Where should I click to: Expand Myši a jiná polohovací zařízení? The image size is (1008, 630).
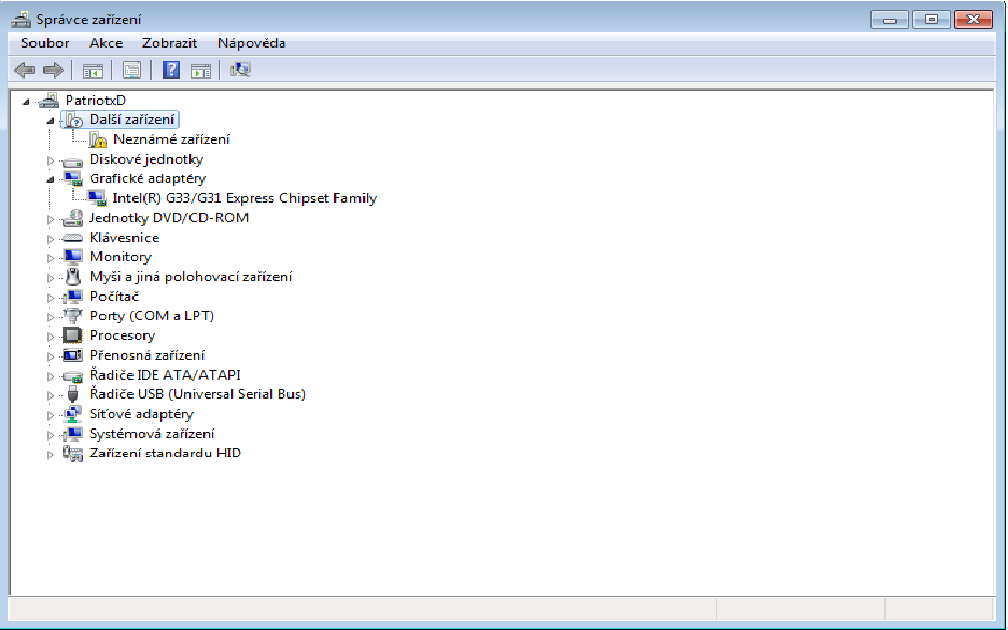(x=50, y=278)
